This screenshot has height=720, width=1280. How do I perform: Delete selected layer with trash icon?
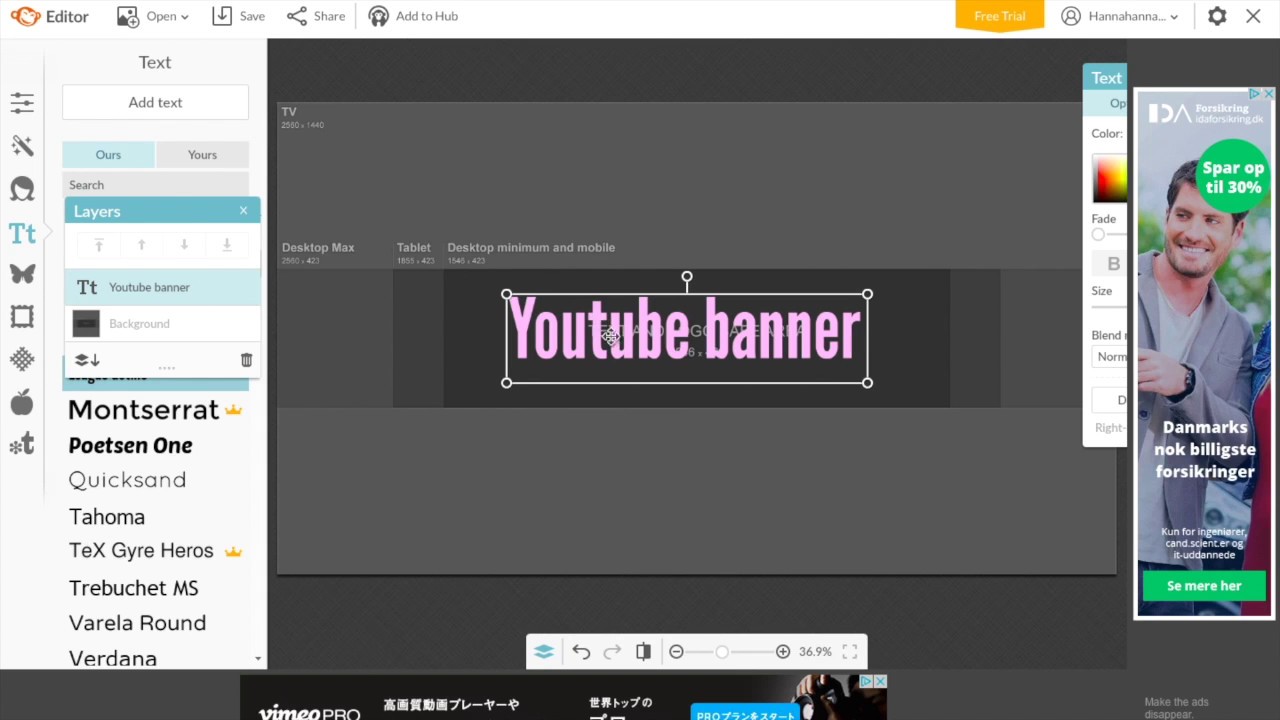point(246,360)
